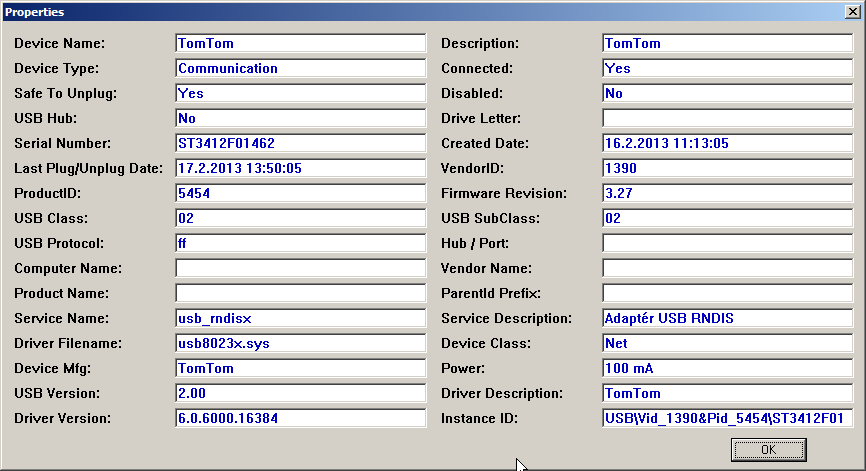
Task: Click the OK button
Action: [x=768, y=450]
